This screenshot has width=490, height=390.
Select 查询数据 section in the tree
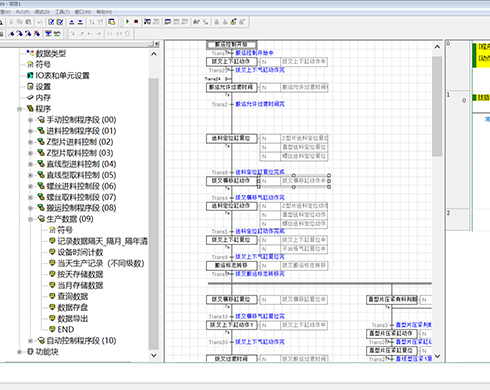click(x=73, y=296)
